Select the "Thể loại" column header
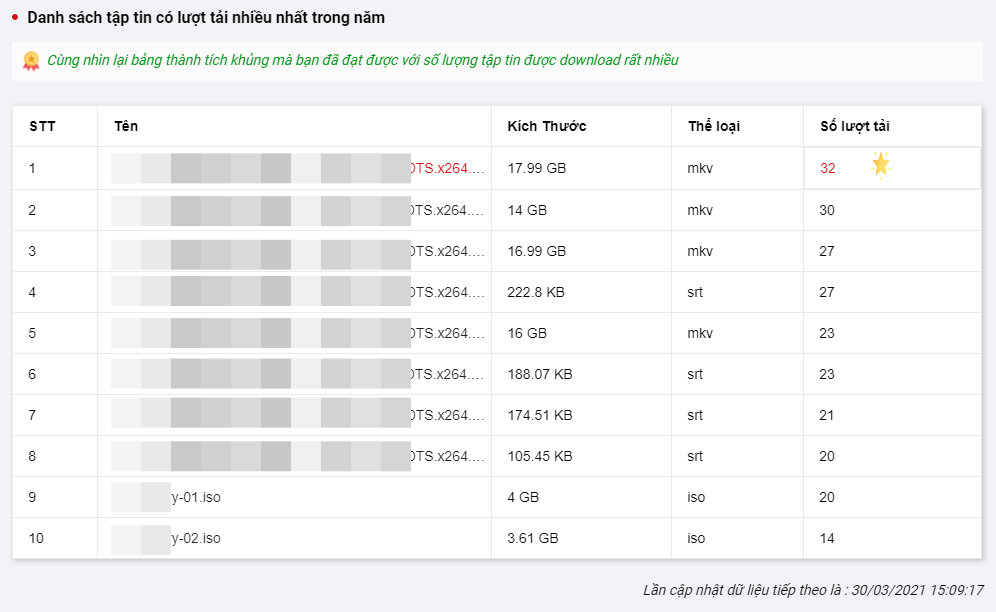The width and height of the screenshot is (996, 612). [x=714, y=126]
